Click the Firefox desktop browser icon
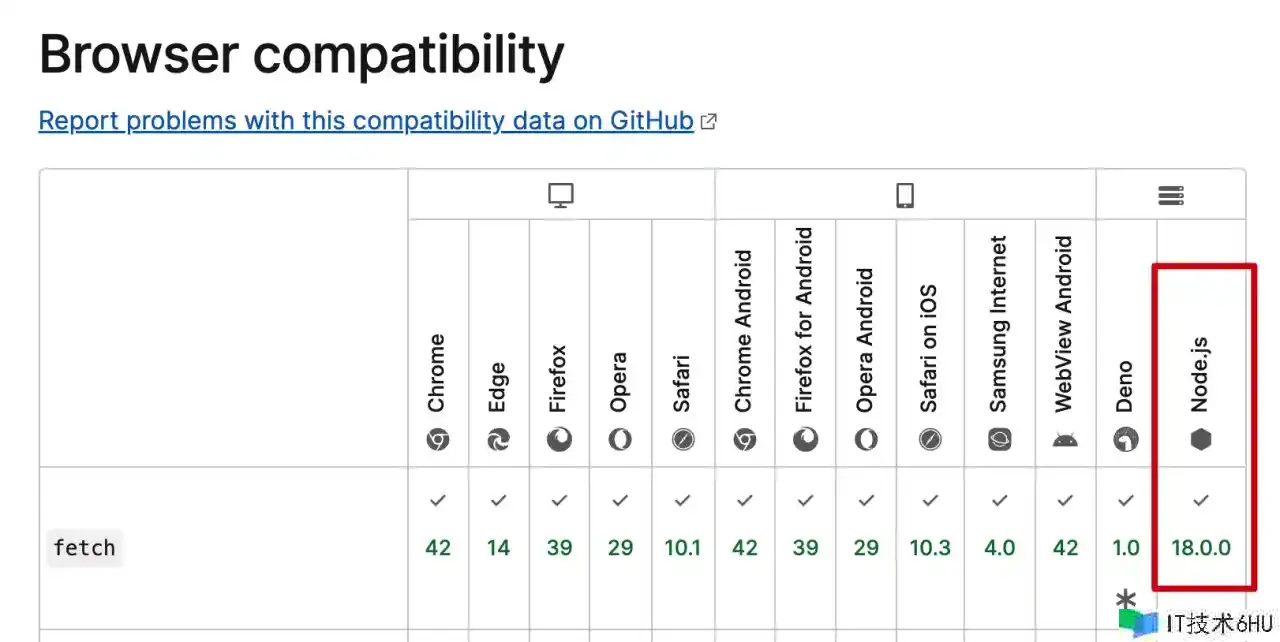The width and height of the screenshot is (1280, 642). 559,439
